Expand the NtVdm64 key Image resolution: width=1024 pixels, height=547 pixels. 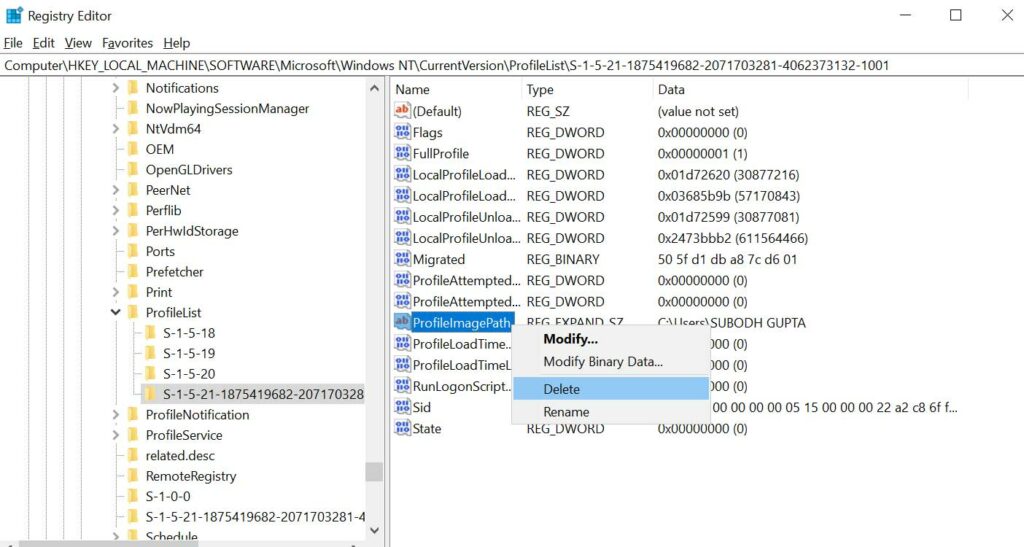(x=116, y=129)
